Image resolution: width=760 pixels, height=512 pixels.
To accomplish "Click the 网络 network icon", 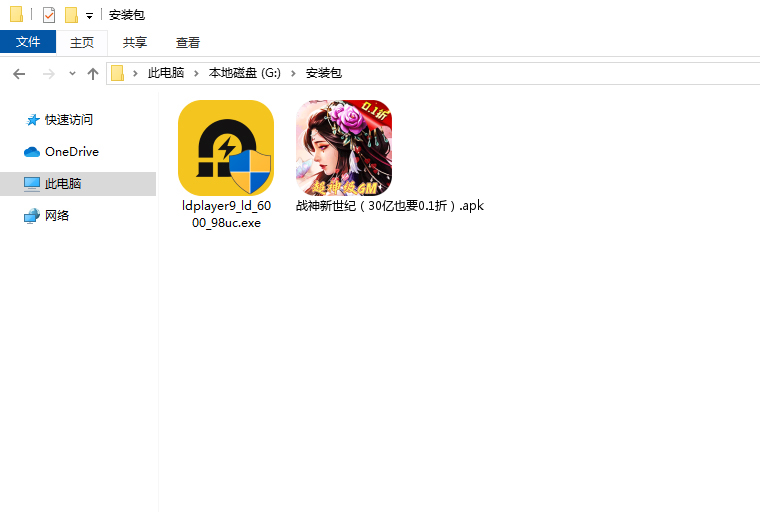I will 32,216.
